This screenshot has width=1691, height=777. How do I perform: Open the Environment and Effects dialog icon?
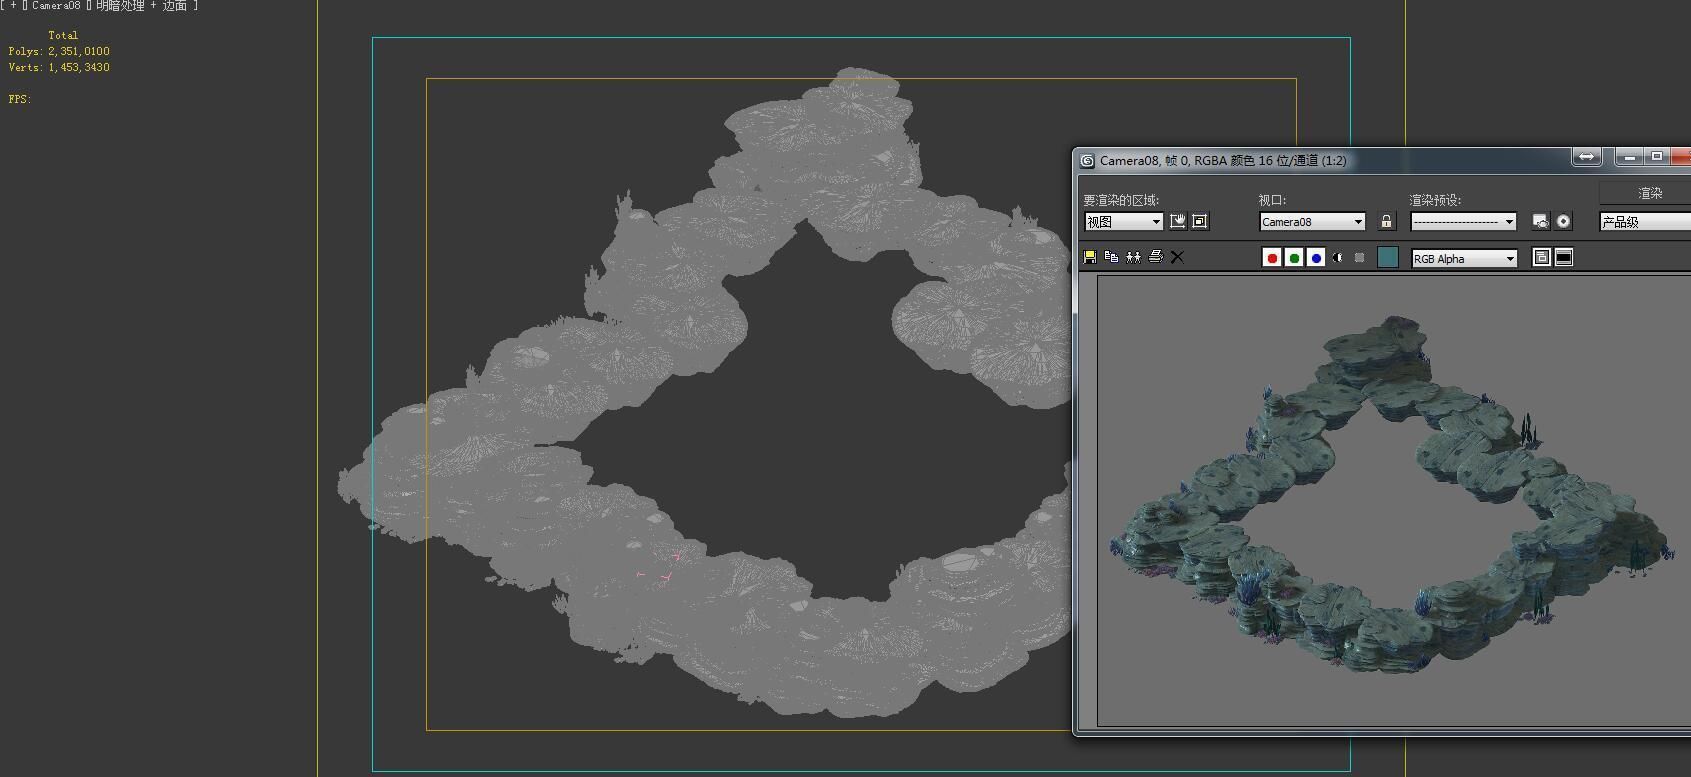pyautogui.click(x=1563, y=221)
